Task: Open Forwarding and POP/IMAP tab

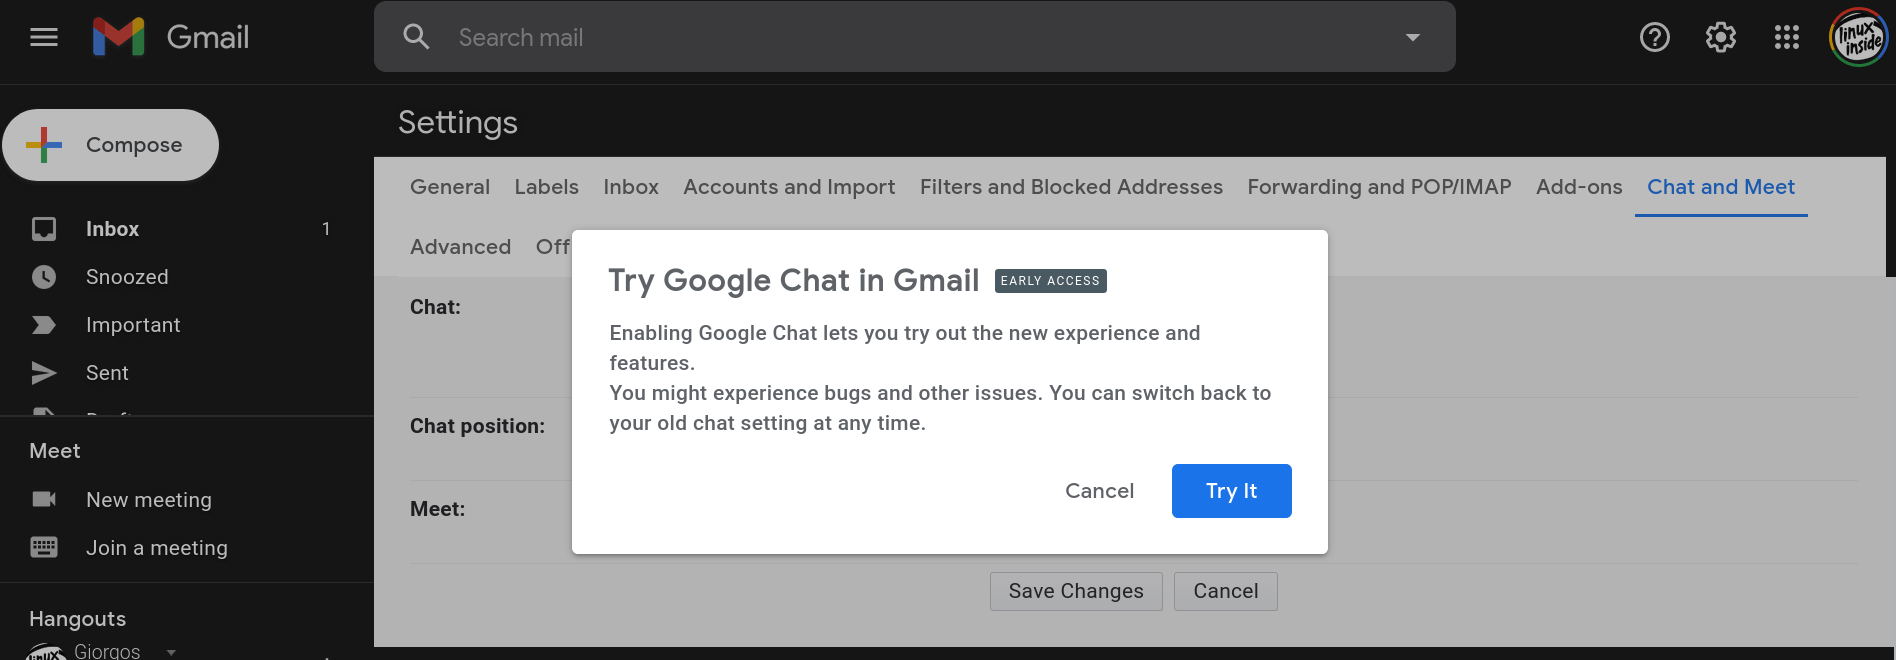Action: point(1379,187)
